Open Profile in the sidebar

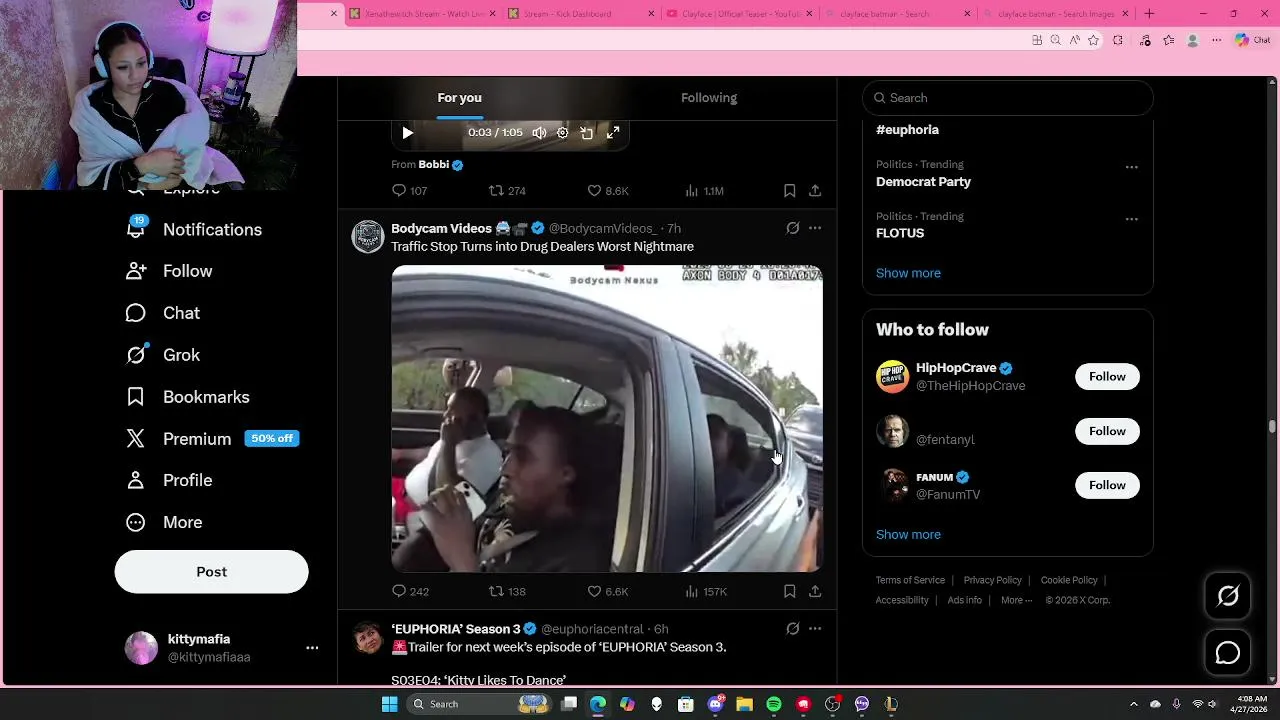[x=169, y=480]
